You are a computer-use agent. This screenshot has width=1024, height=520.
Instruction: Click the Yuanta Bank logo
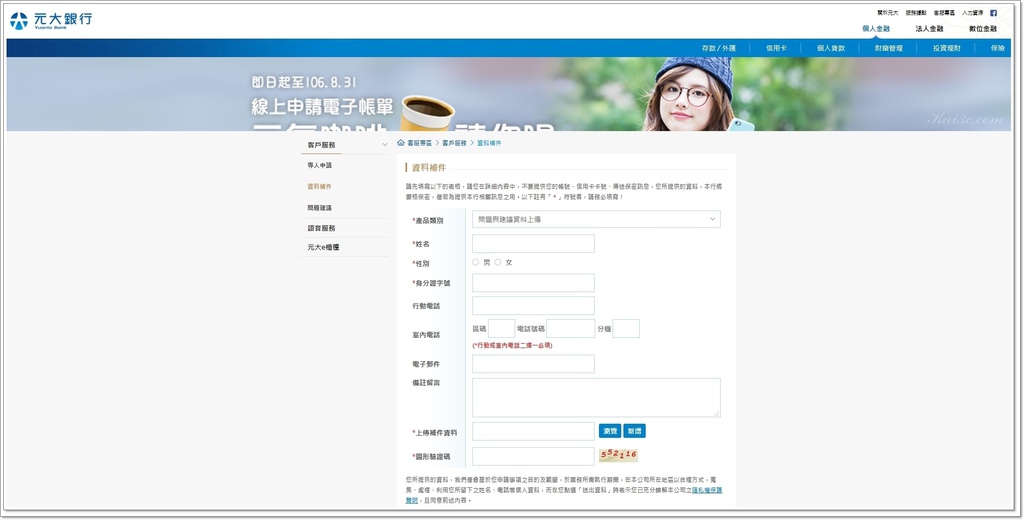pyautogui.click(x=51, y=20)
